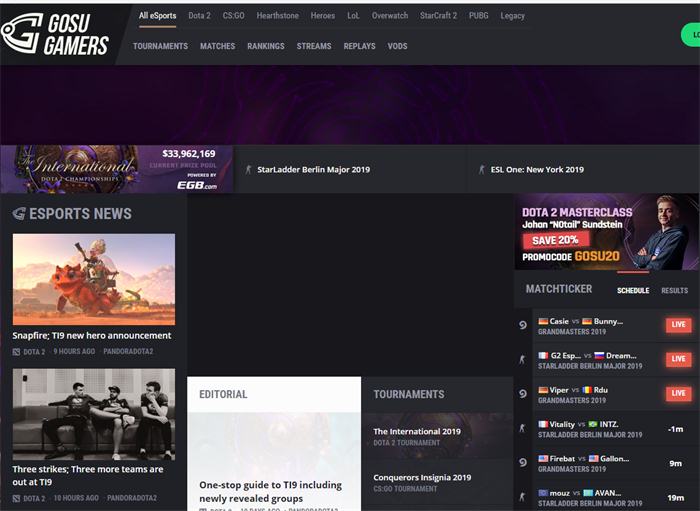
Task: Click the Hearthstone icon for Casie vs Bunny match
Action: click(523, 325)
